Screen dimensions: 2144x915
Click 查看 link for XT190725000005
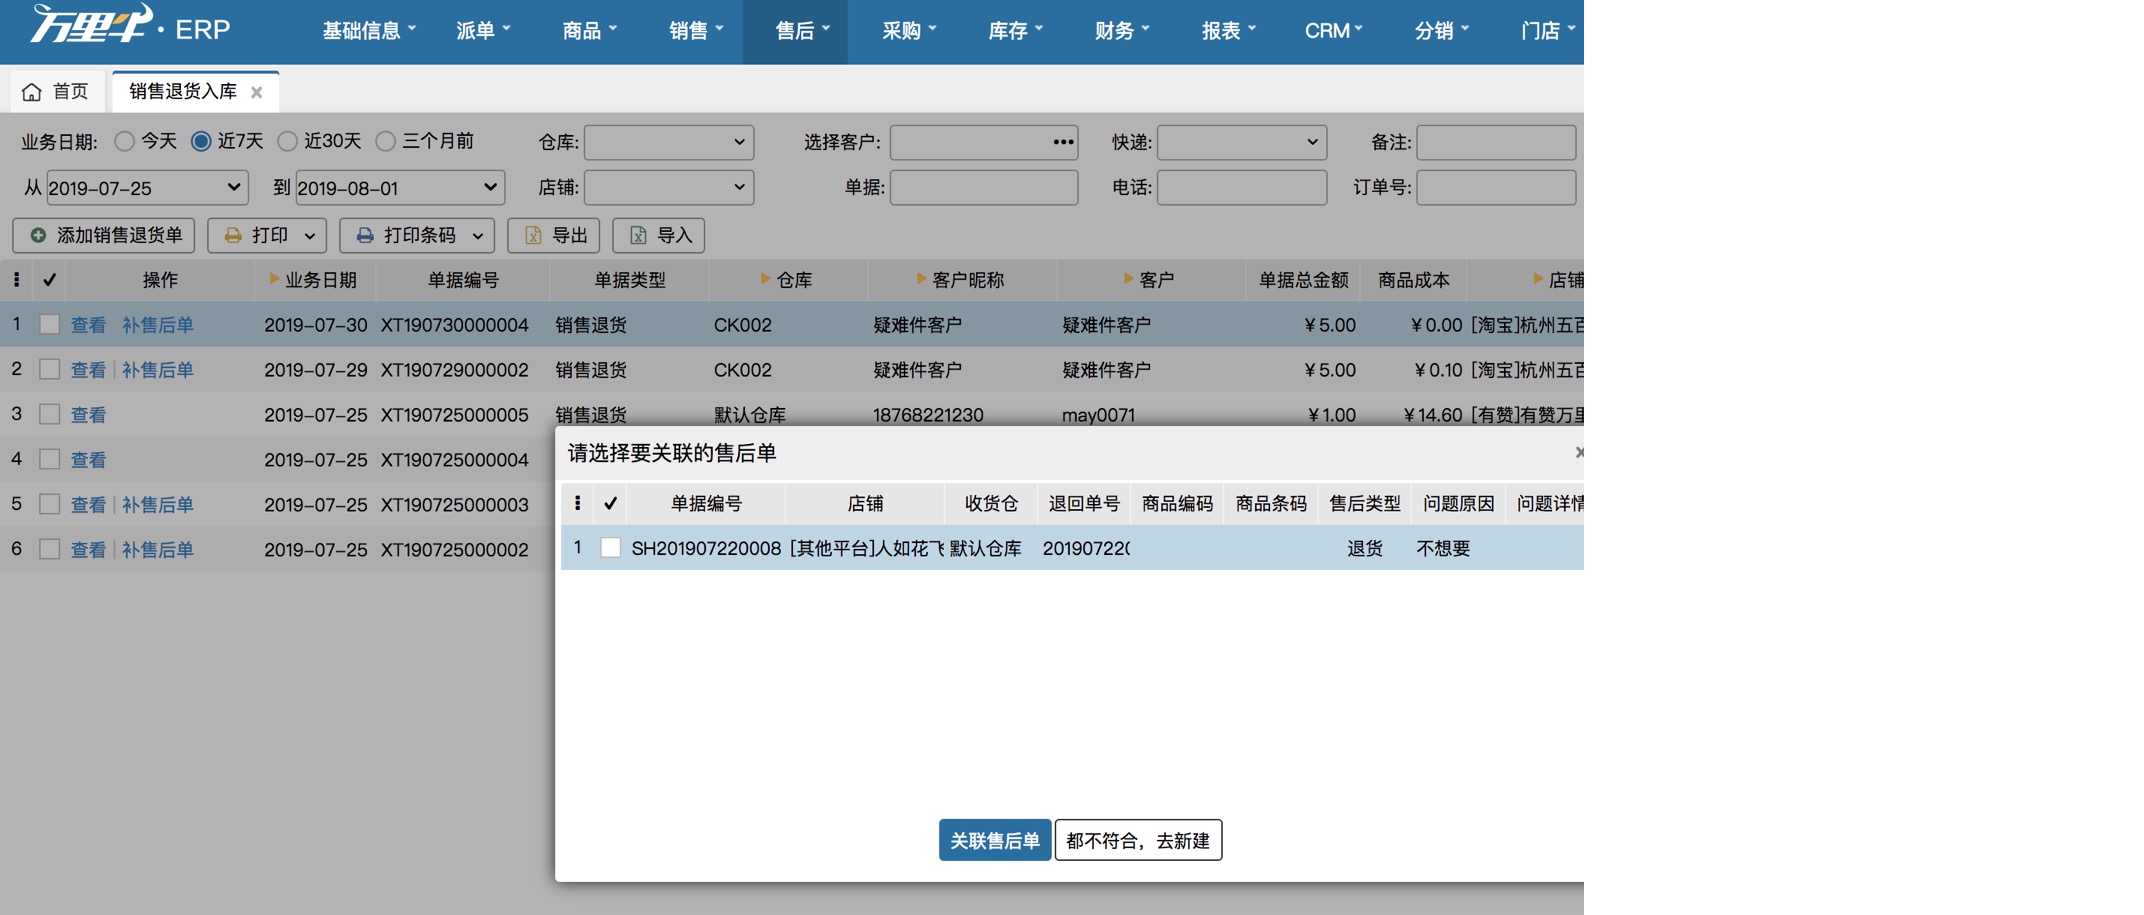88,415
